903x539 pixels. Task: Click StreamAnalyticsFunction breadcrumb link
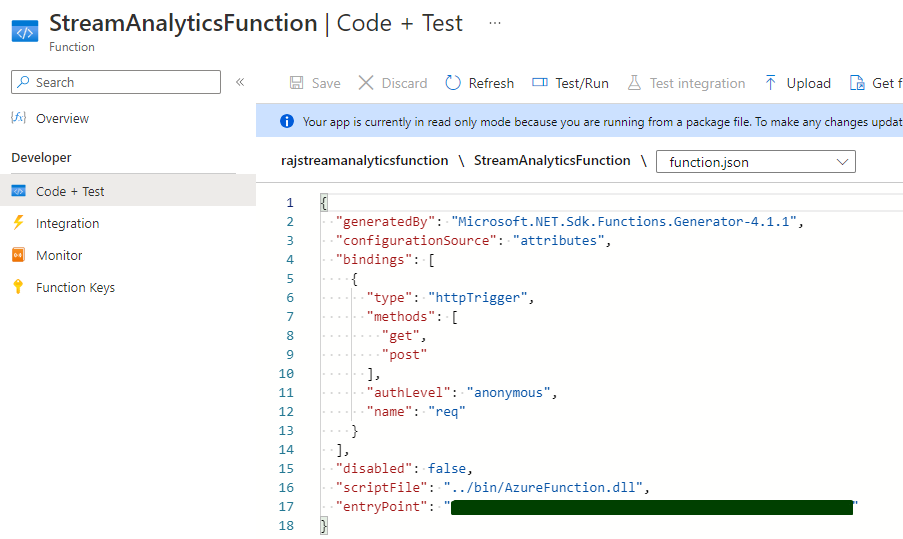(x=552, y=160)
